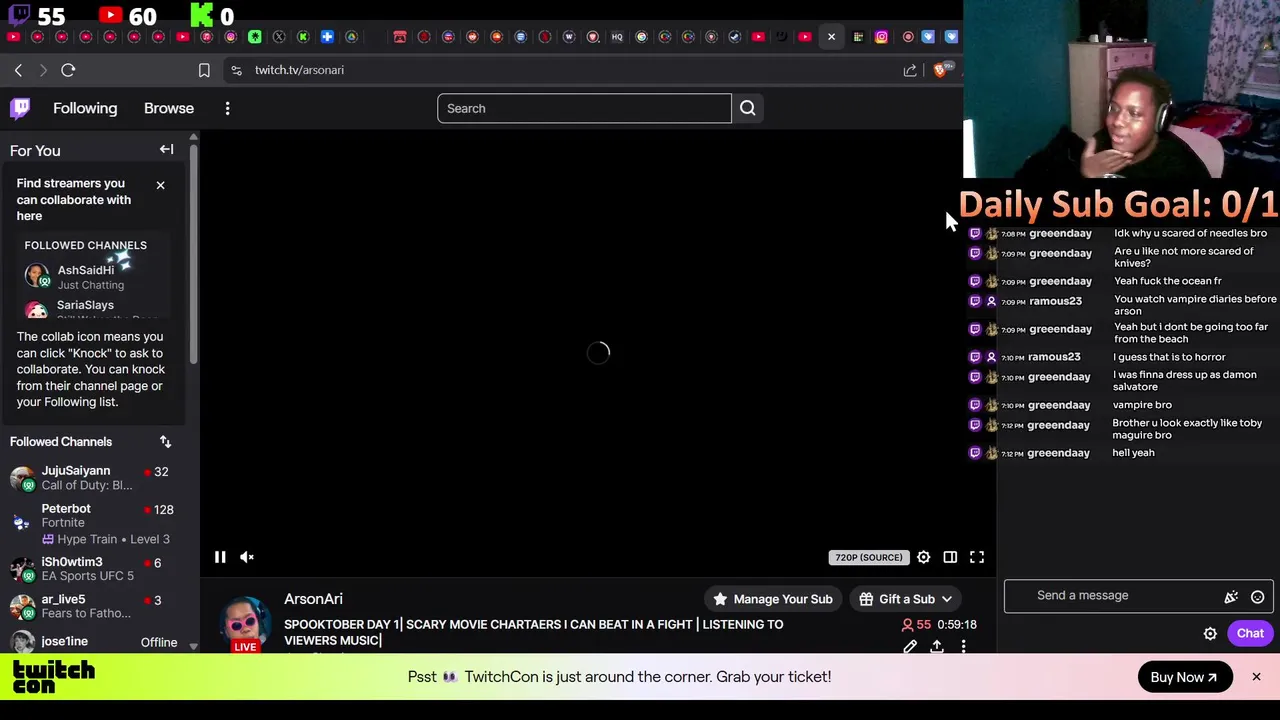Close the active browser tab
The width and height of the screenshot is (1280, 720).
(831, 37)
